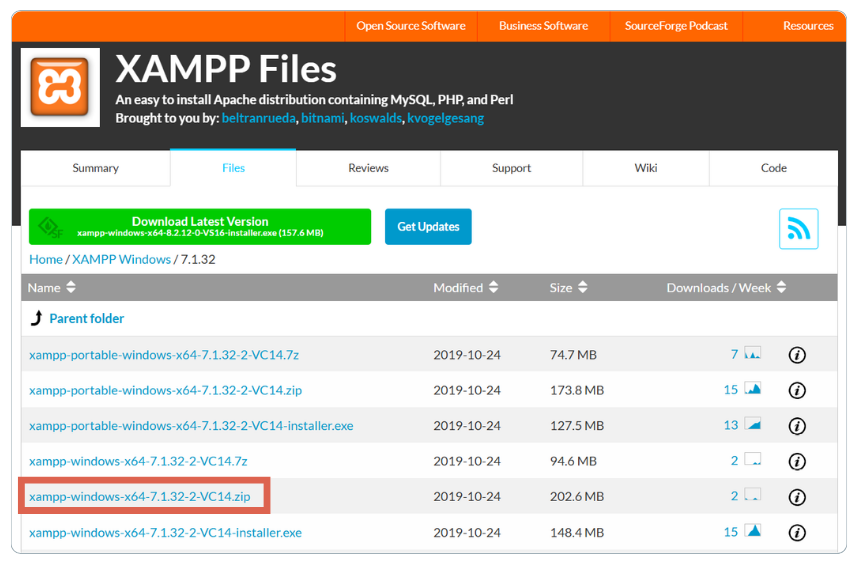Go to Home breadcrumb link

click(x=46, y=259)
